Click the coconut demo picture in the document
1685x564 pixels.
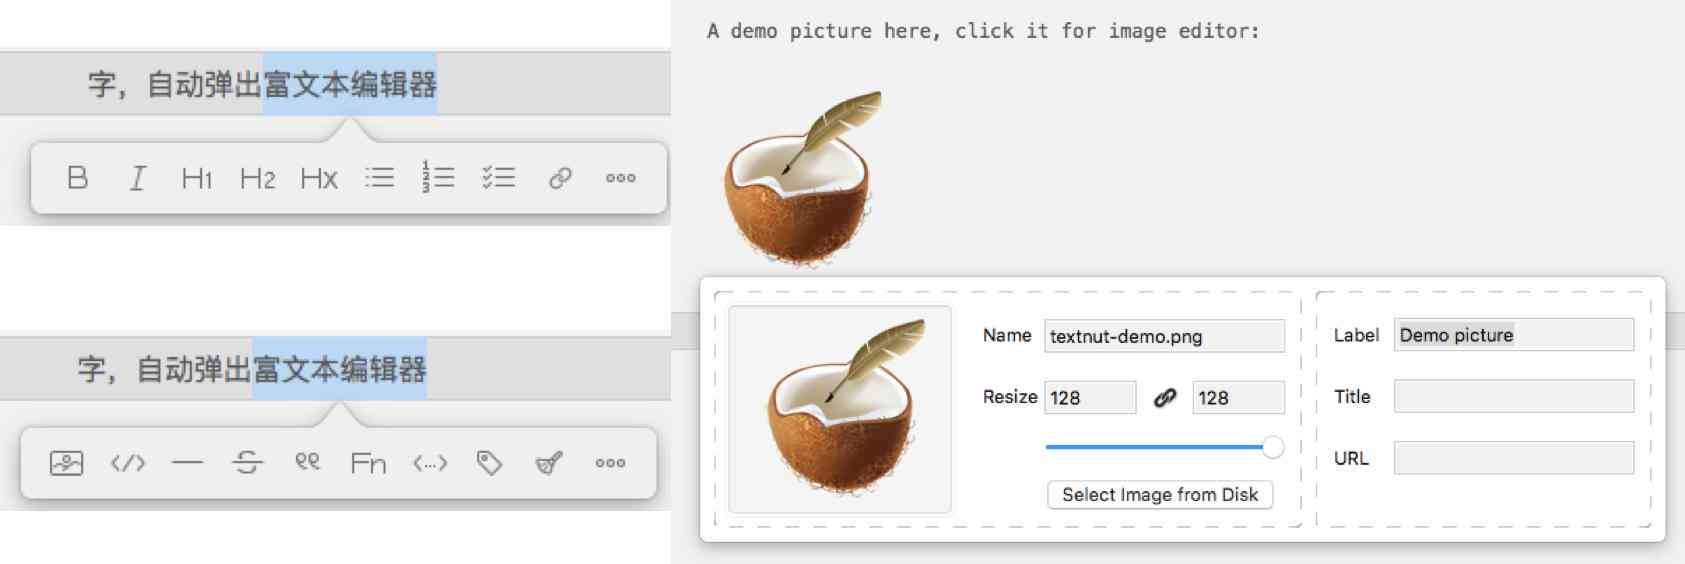point(803,180)
